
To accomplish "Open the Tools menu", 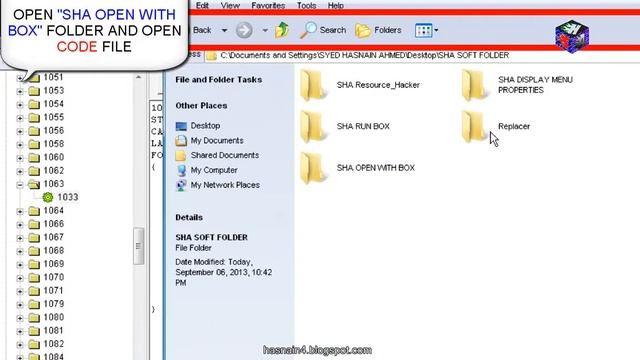I will click(307, 6).
